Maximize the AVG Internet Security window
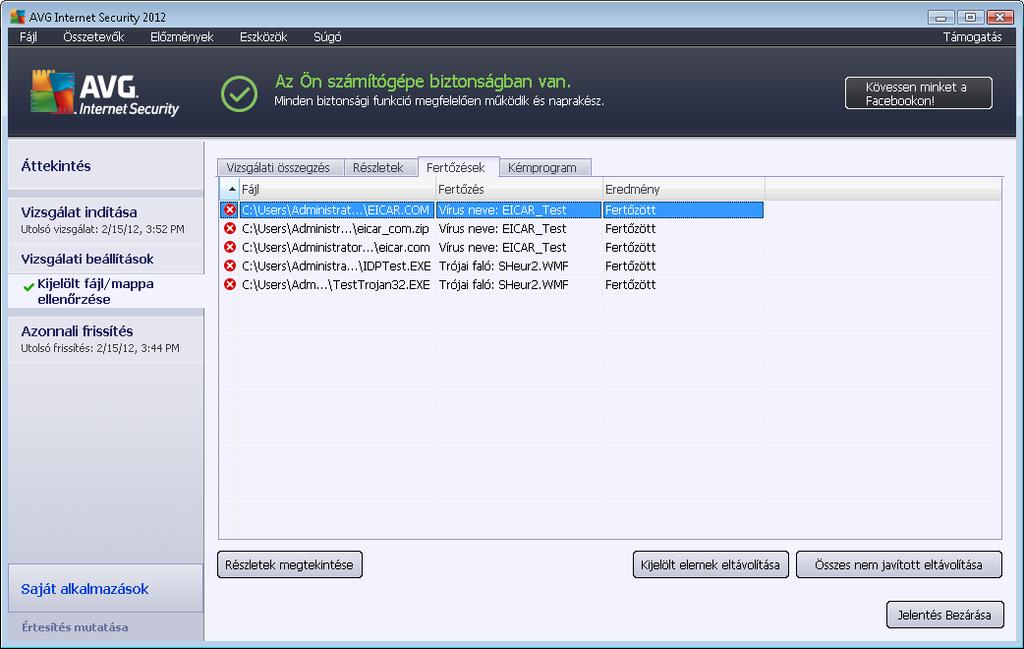 click(970, 17)
